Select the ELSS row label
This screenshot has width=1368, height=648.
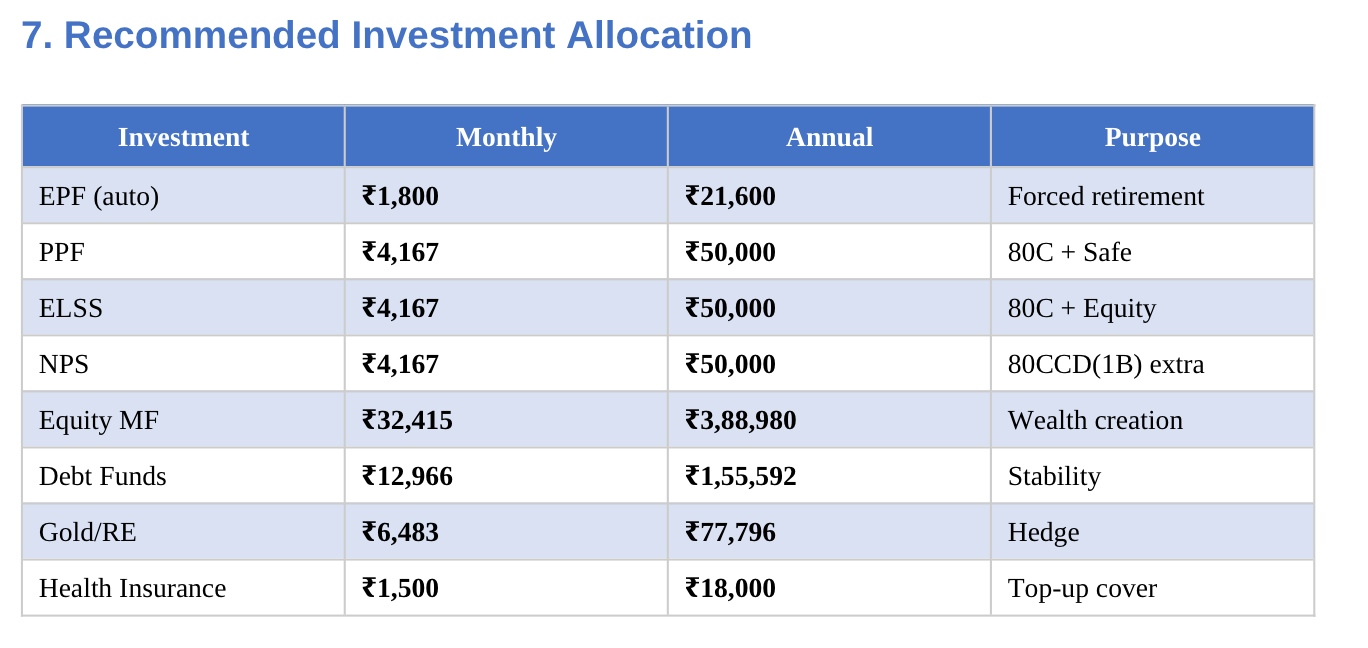(71, 308)
